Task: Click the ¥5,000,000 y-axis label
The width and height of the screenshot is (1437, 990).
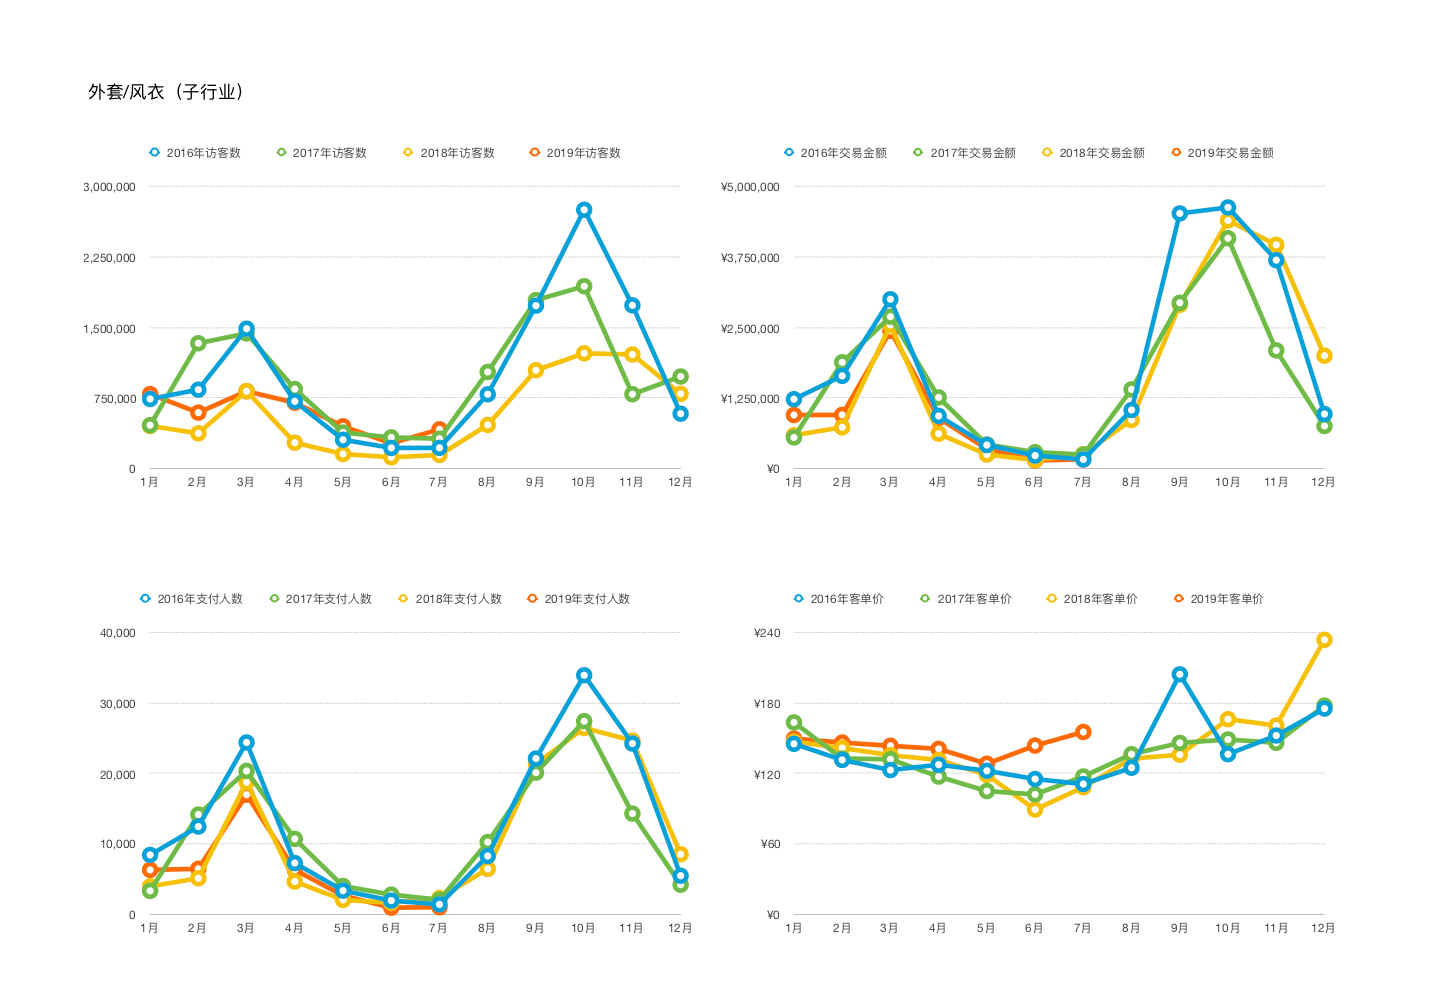Action: [x=750, y=187]
